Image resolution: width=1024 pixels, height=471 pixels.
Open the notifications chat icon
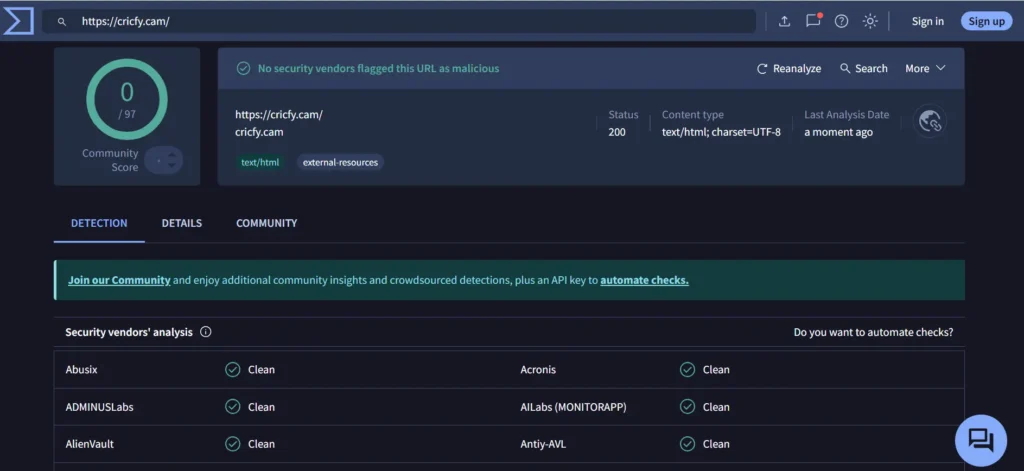click(x=813, y=21)
